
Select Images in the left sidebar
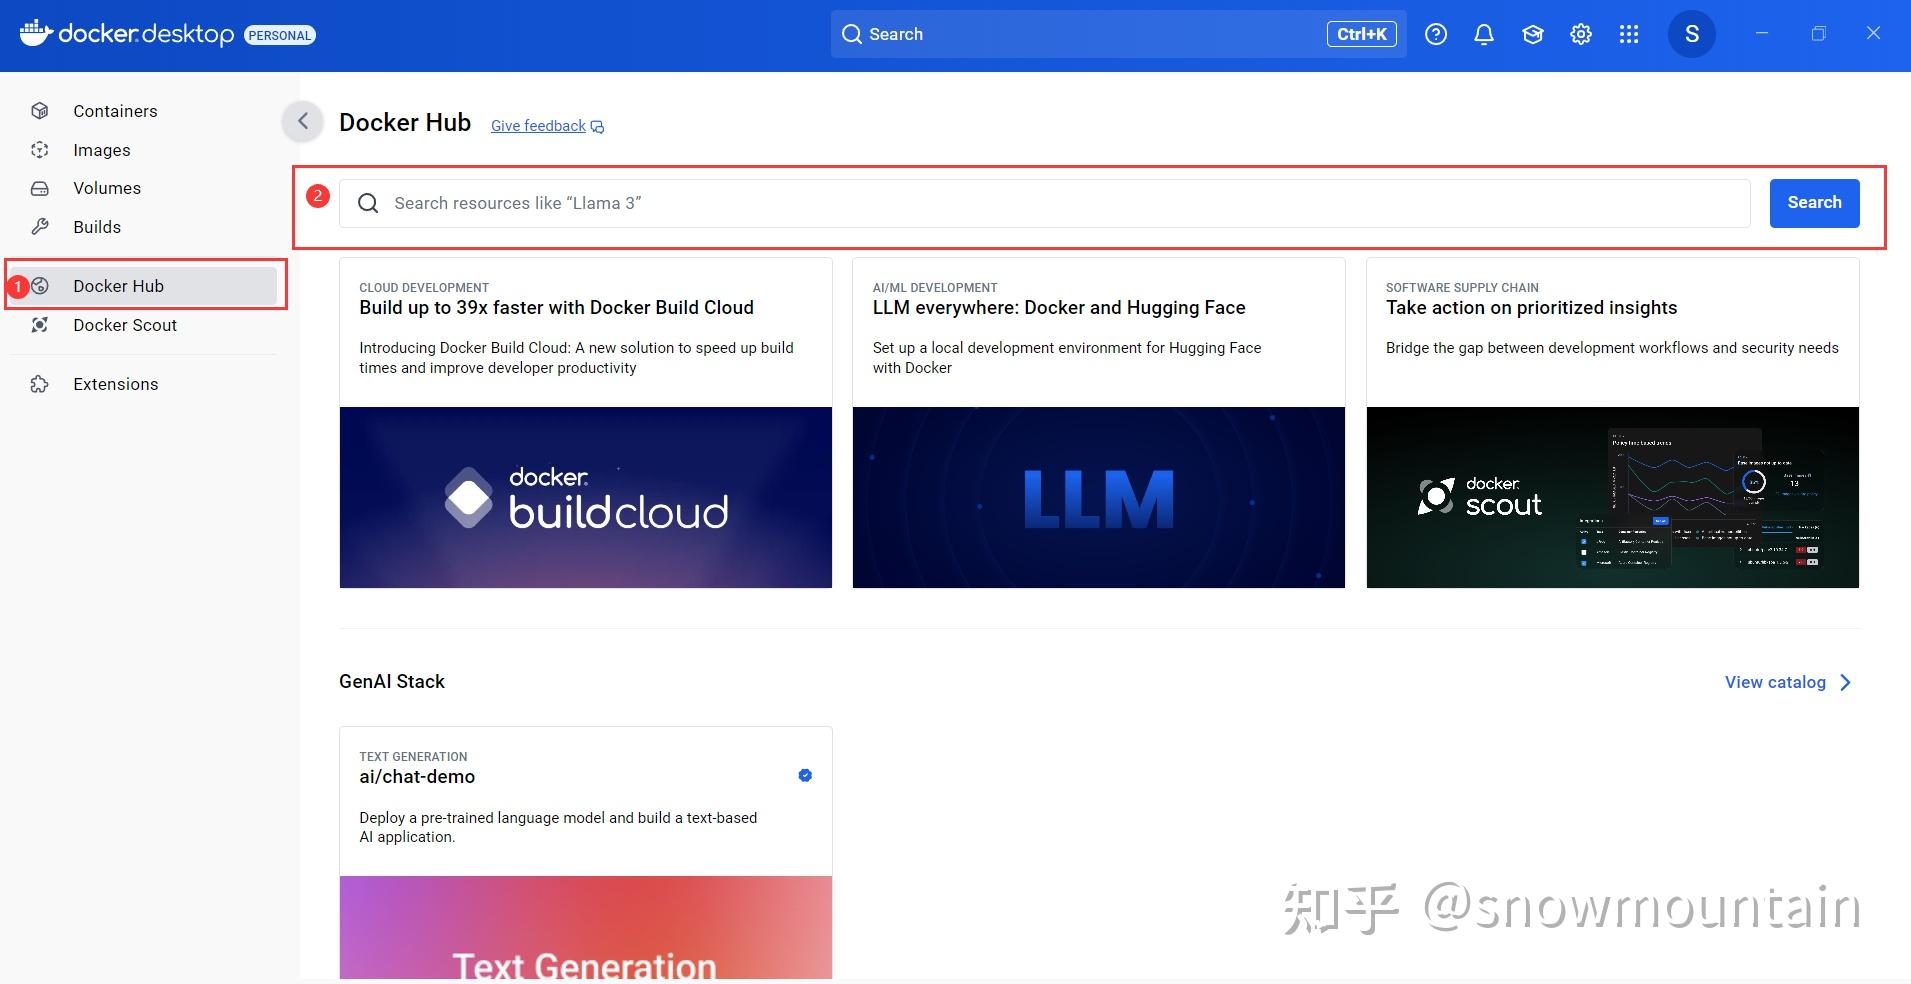tap(101, 149)
